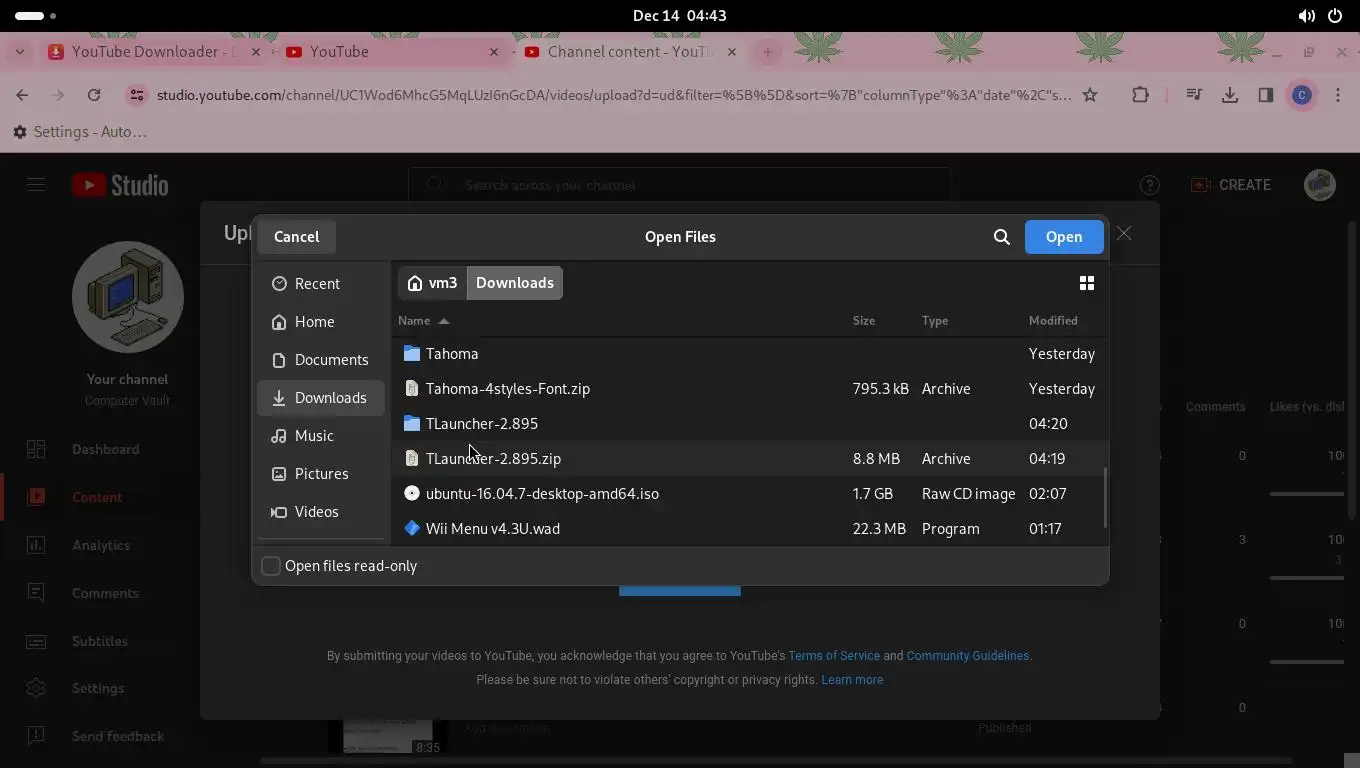Click the file list vertical scrollbar
Screen dimensions: 1360x768
coord(1105,497)
